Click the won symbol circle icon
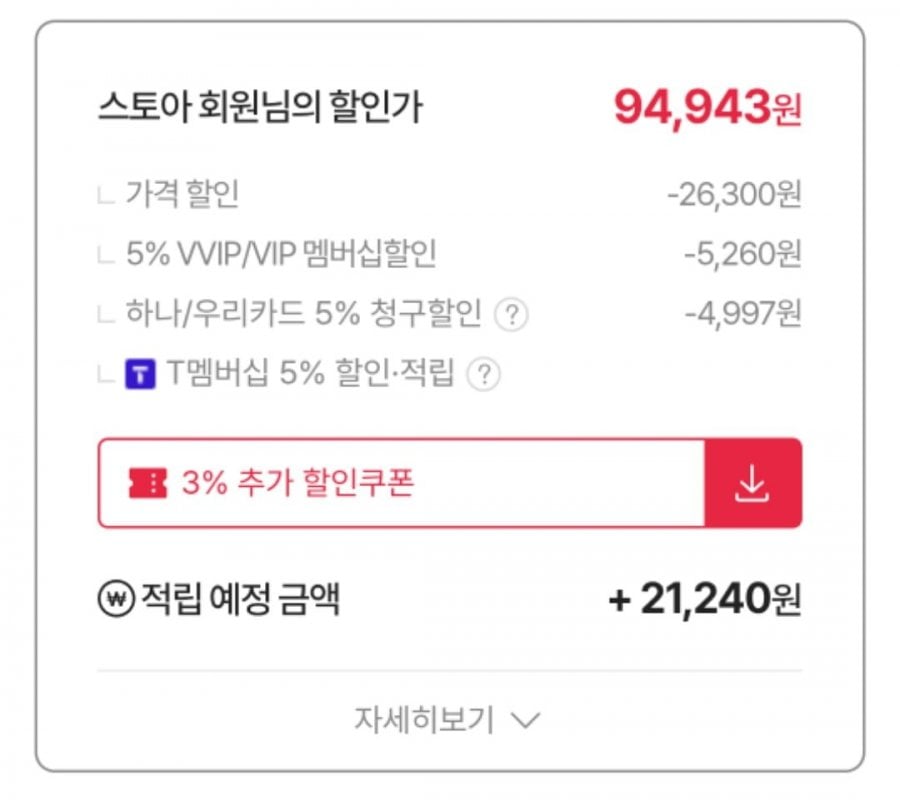Image resolution: width=900 pixels, height=800 pixels. click(116, 601)
